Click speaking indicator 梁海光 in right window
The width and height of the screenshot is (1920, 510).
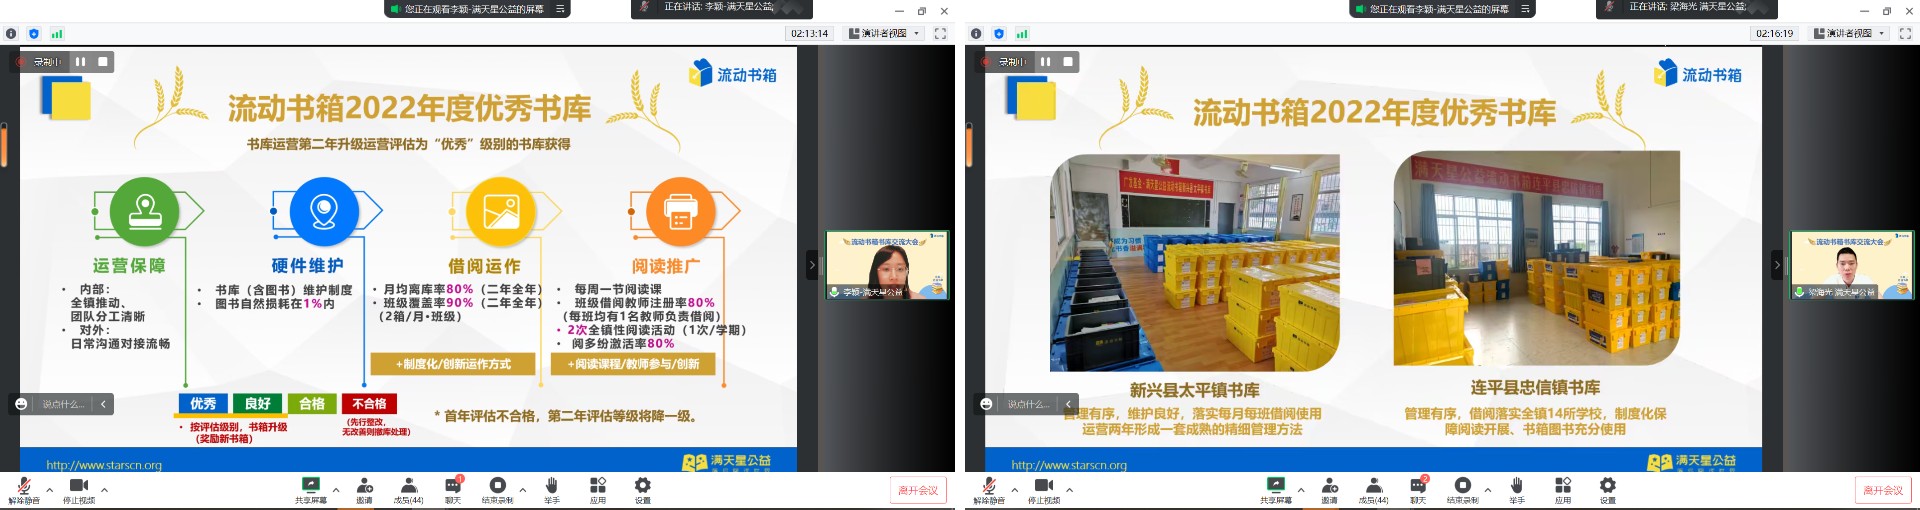(1685, 7)
